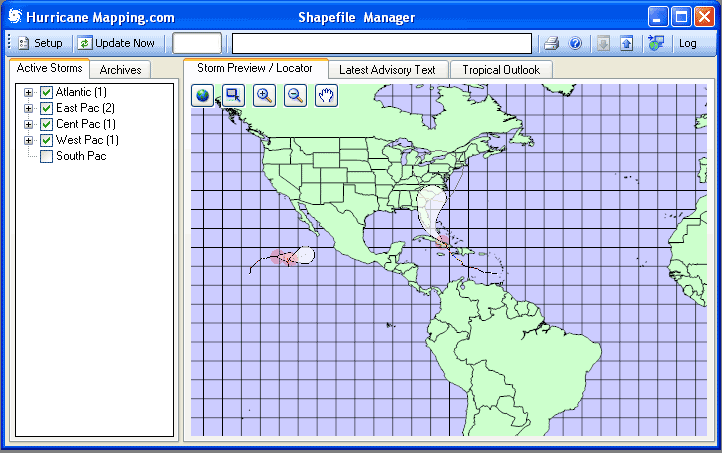Switch to the Active Storms tab
Viewport: 722px width, 453px height.
point(49,68)
